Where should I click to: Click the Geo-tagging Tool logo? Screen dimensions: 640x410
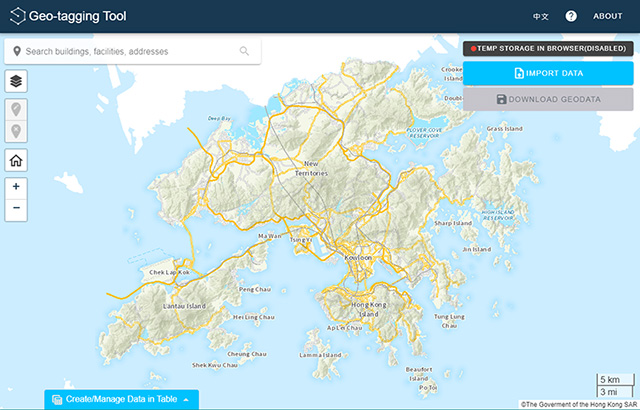(17, 16)
